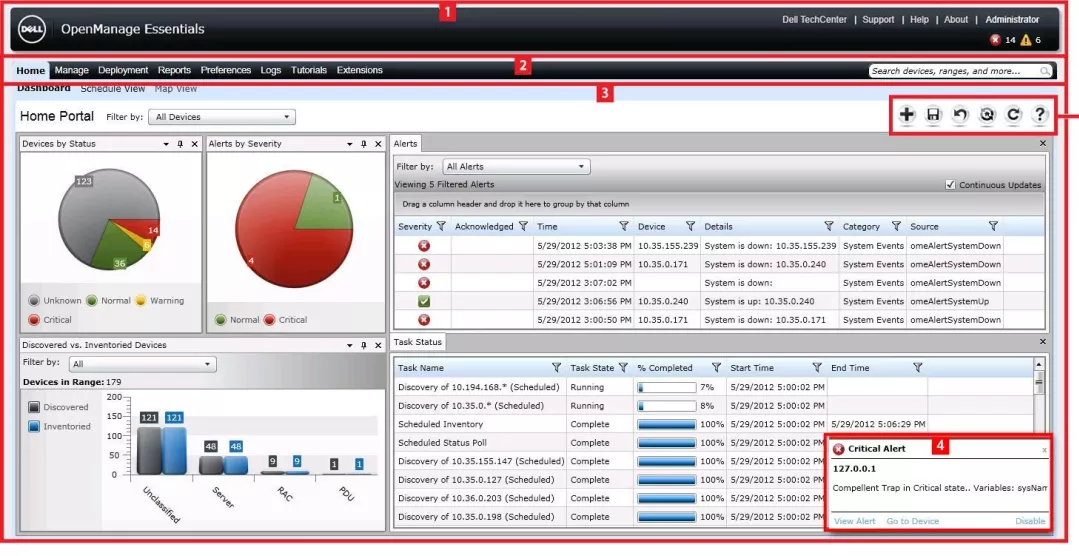This screenshot has width=1079, height=556.
Task: Open the Reports menu
Action: point(174,70)
